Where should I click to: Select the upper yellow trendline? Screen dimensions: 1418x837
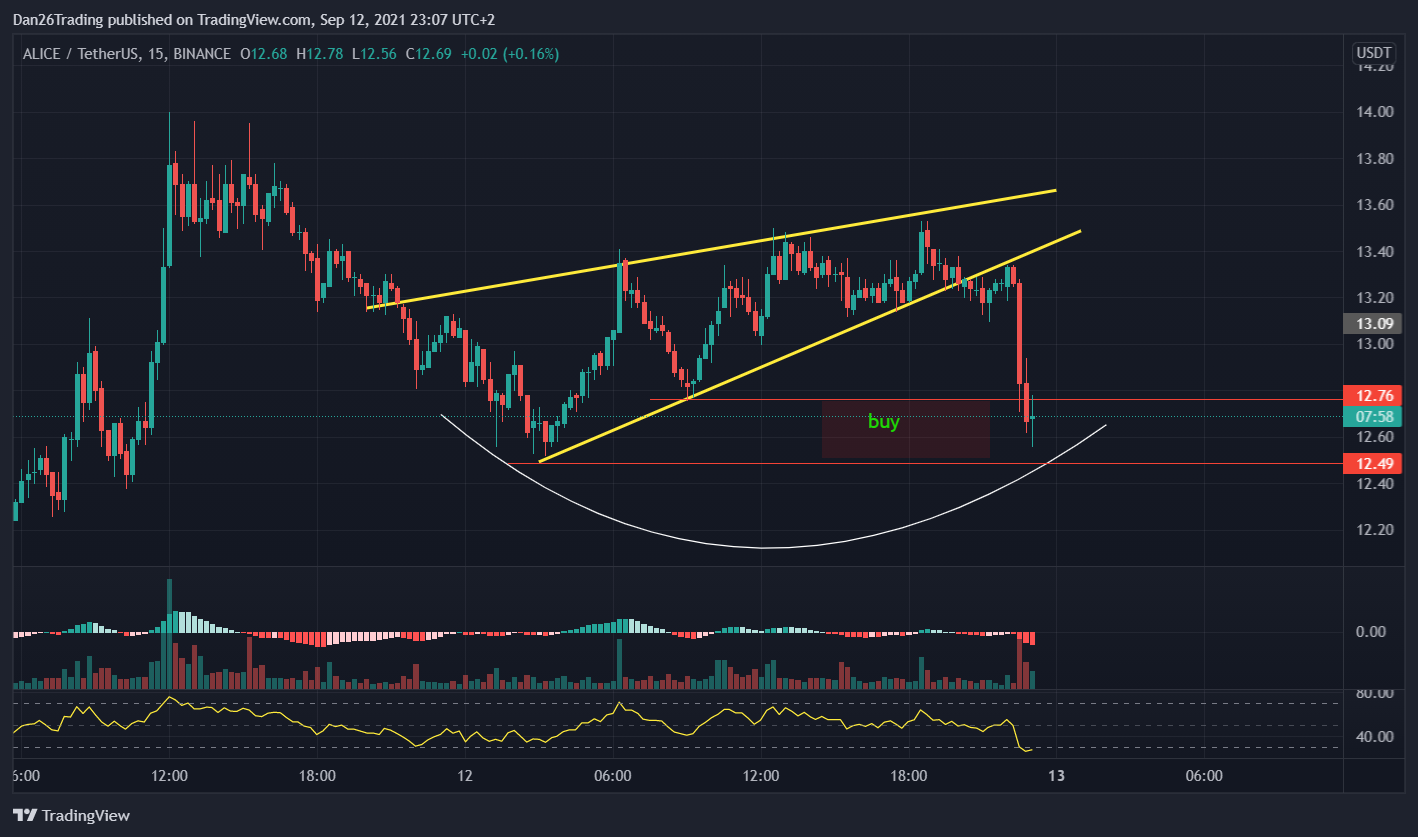click(x=711, y=249)
